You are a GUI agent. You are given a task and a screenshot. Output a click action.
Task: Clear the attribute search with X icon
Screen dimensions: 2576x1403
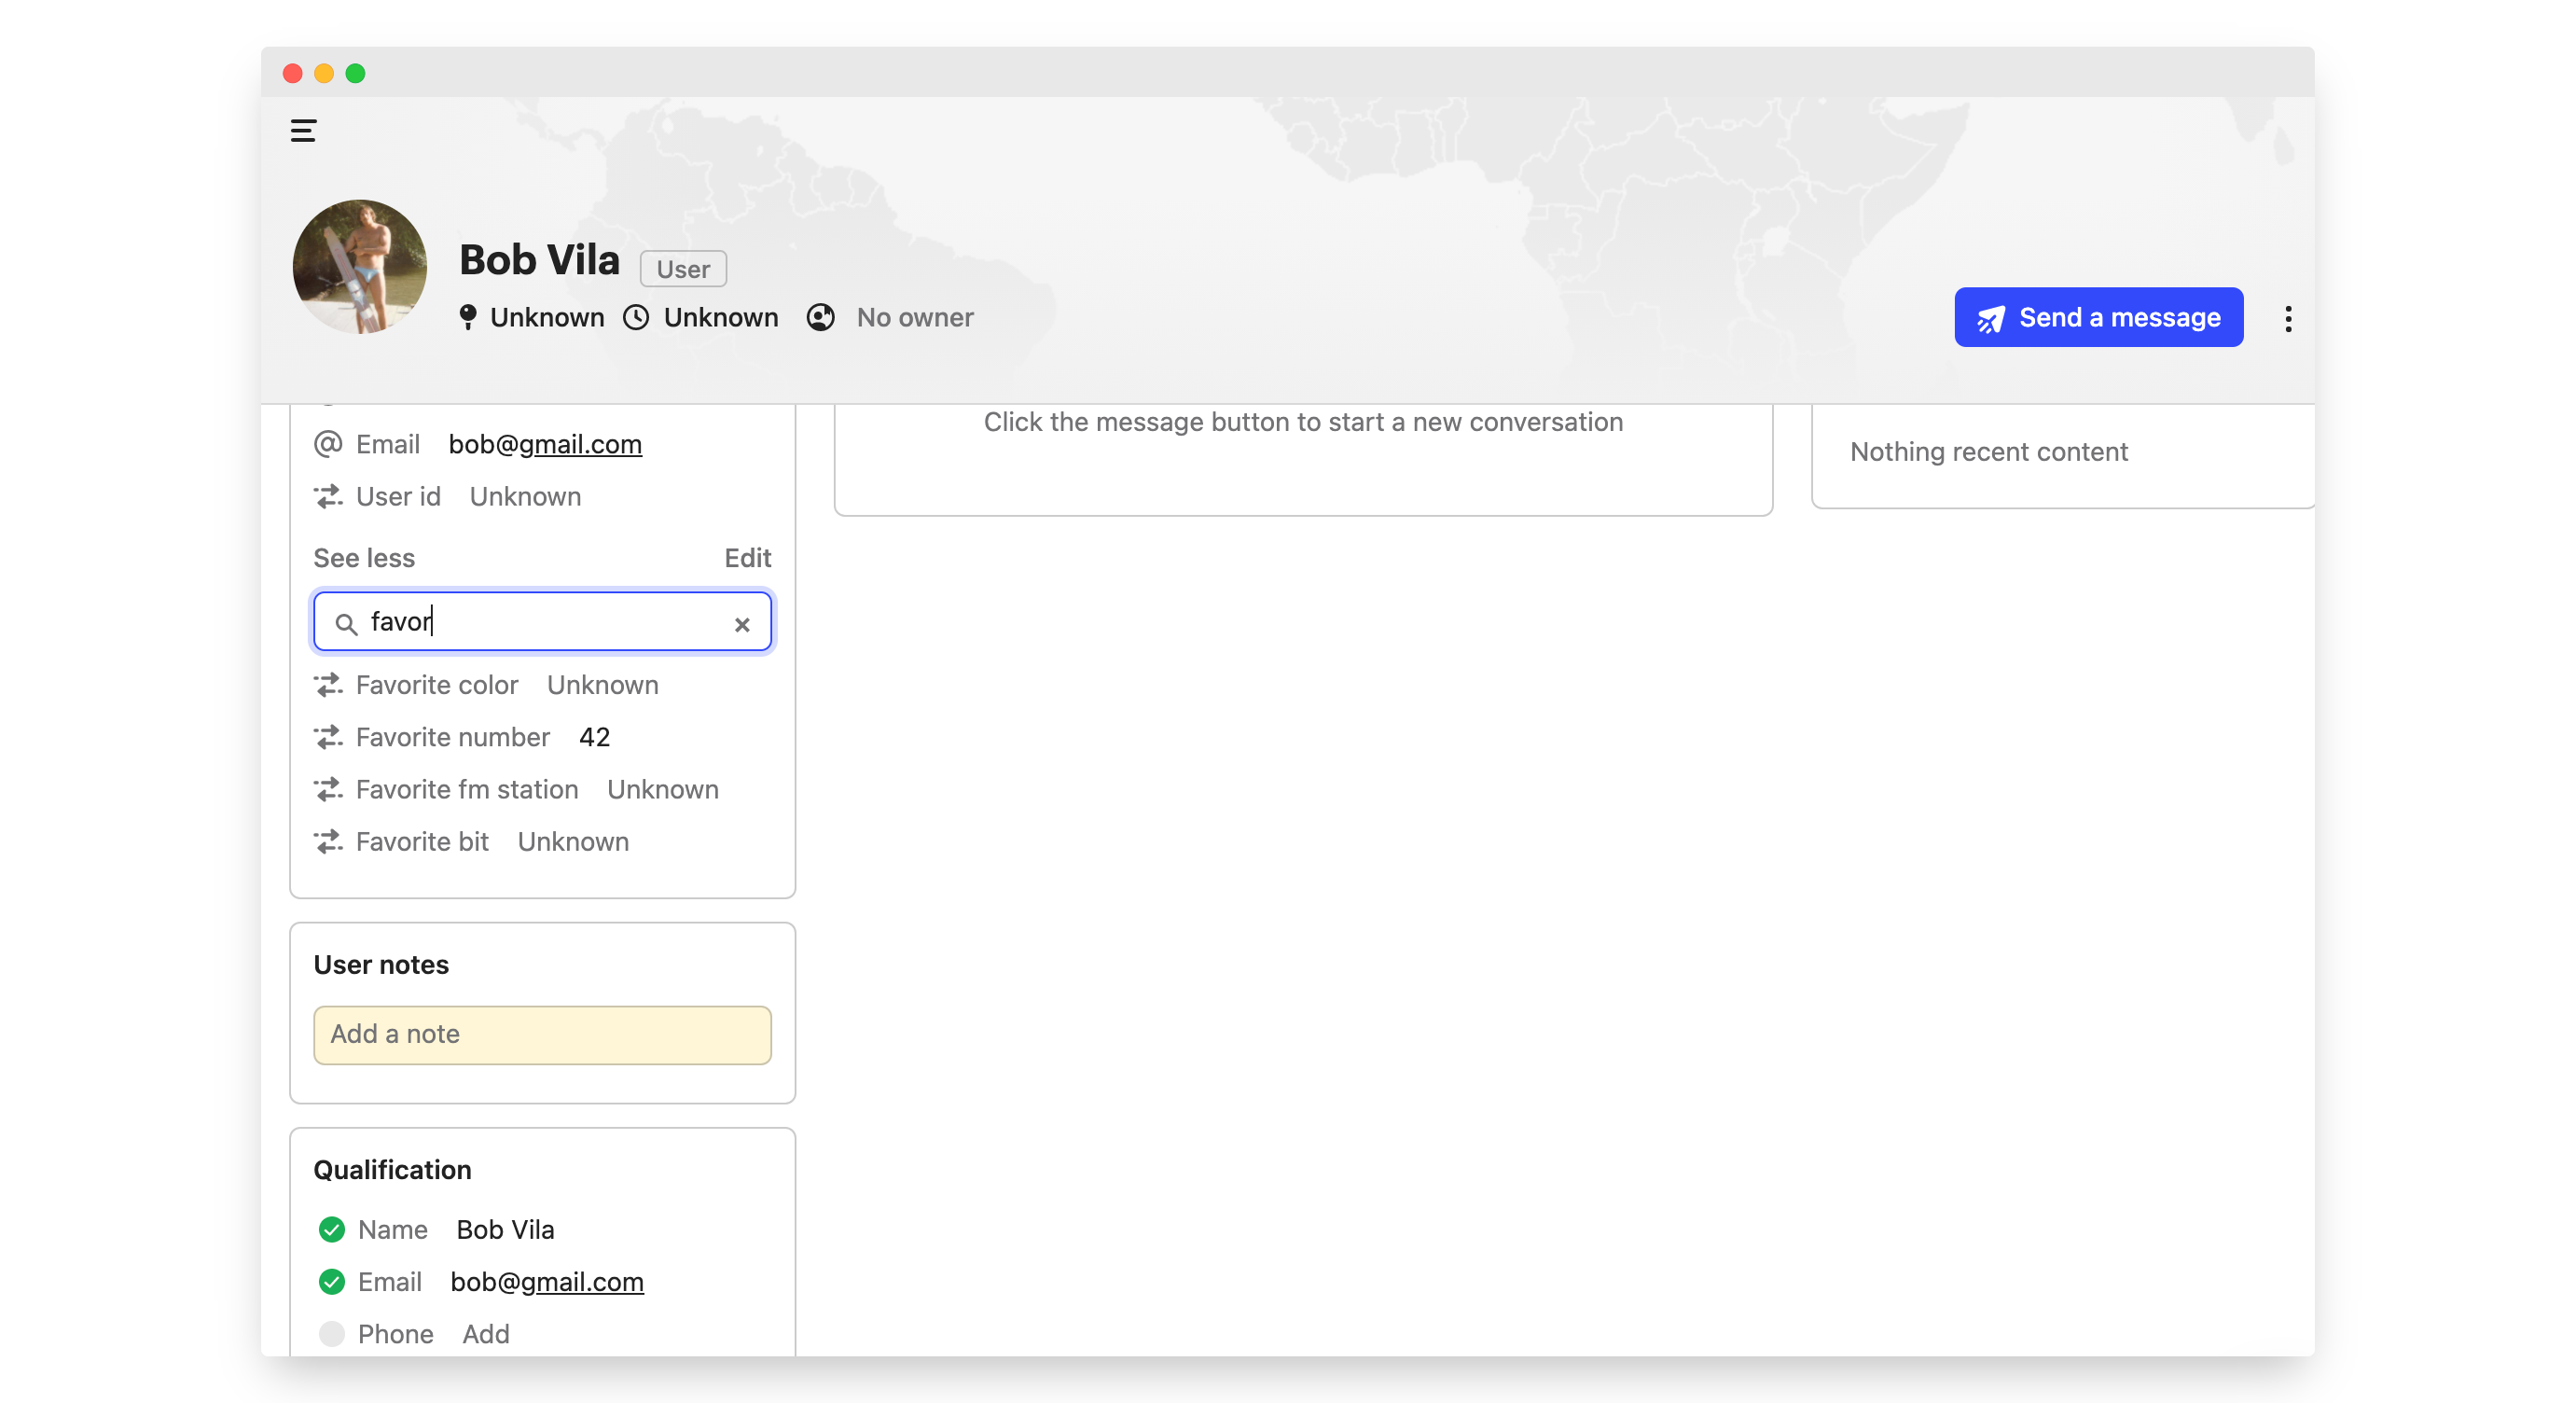[741, 624]
